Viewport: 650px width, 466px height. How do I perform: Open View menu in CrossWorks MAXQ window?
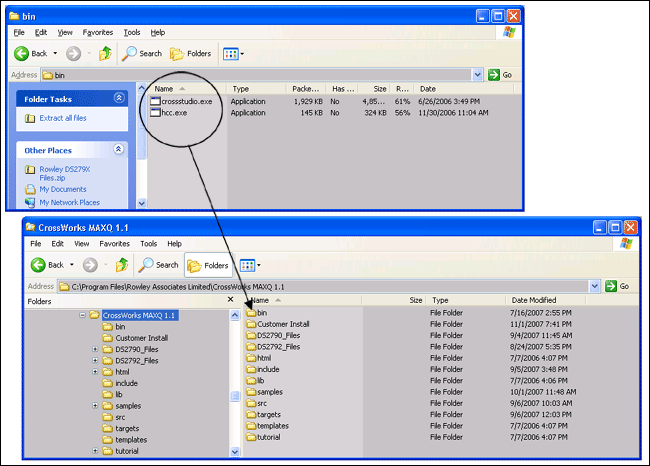[x=82, y=244]
